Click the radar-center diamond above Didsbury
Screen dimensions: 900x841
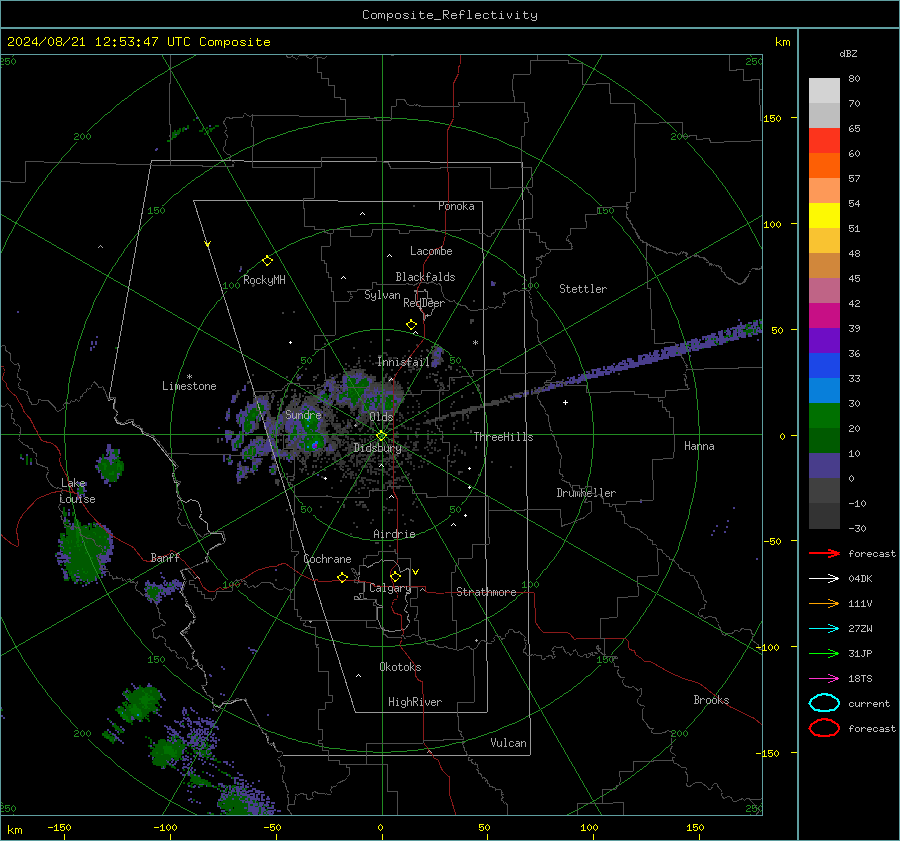coord(382,436)
